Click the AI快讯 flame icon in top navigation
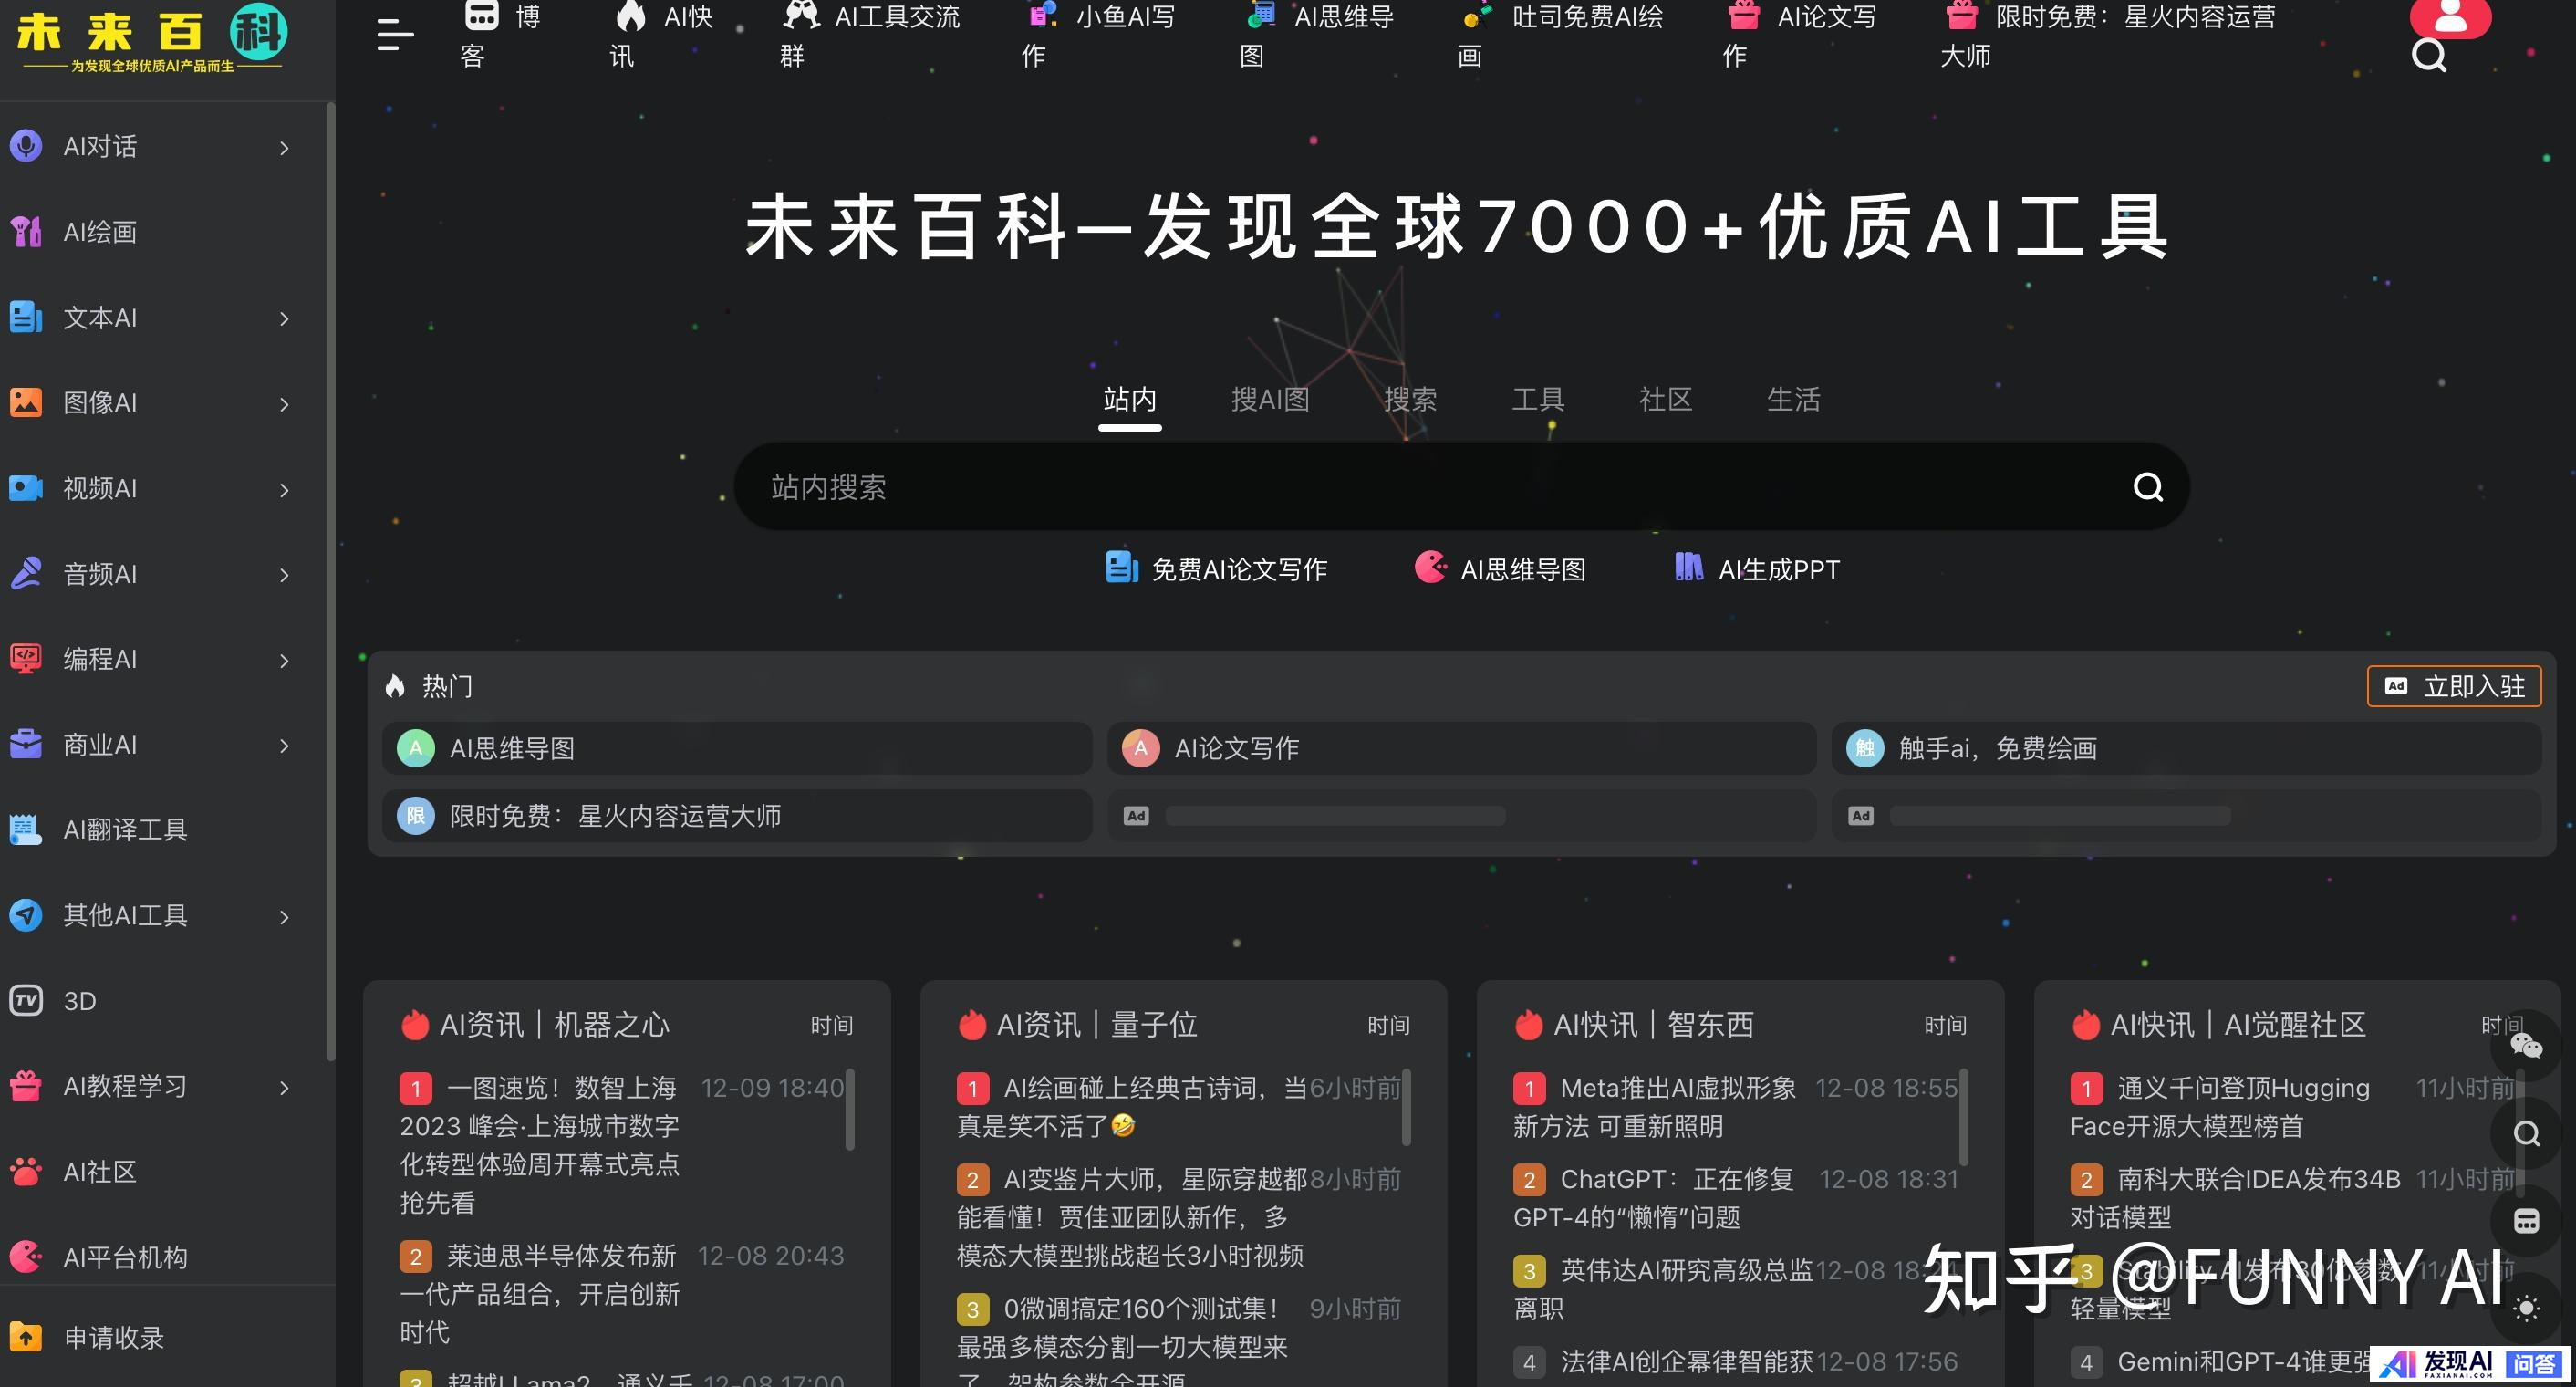This screenshot has width=2576, height=1387. (630, 15)
